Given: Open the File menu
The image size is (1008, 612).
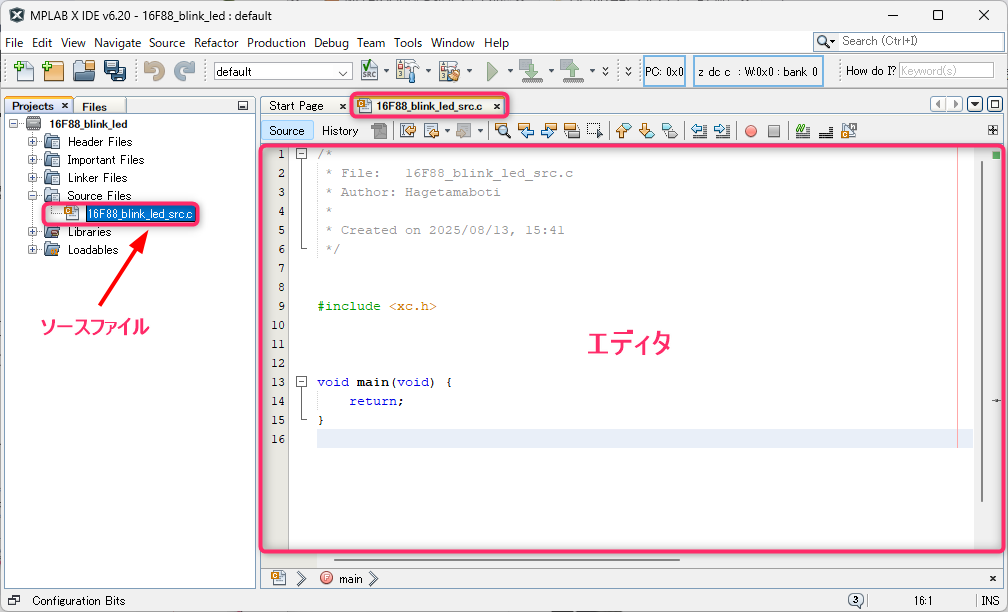Looking at the screenshot, I should pos(14,43).
